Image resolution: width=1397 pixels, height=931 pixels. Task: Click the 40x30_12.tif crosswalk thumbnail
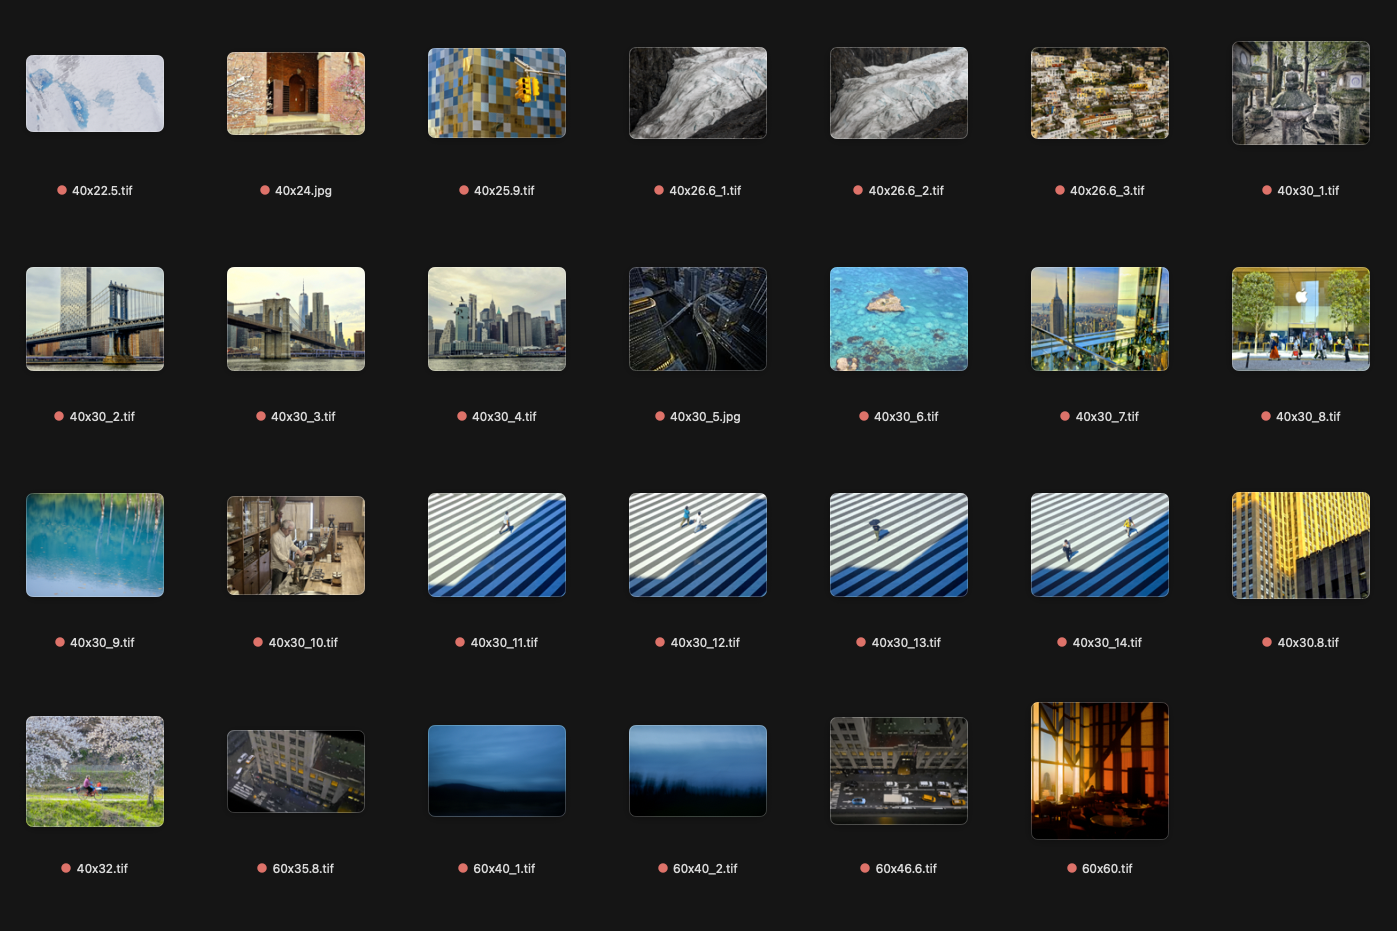[x=698, y=545]
